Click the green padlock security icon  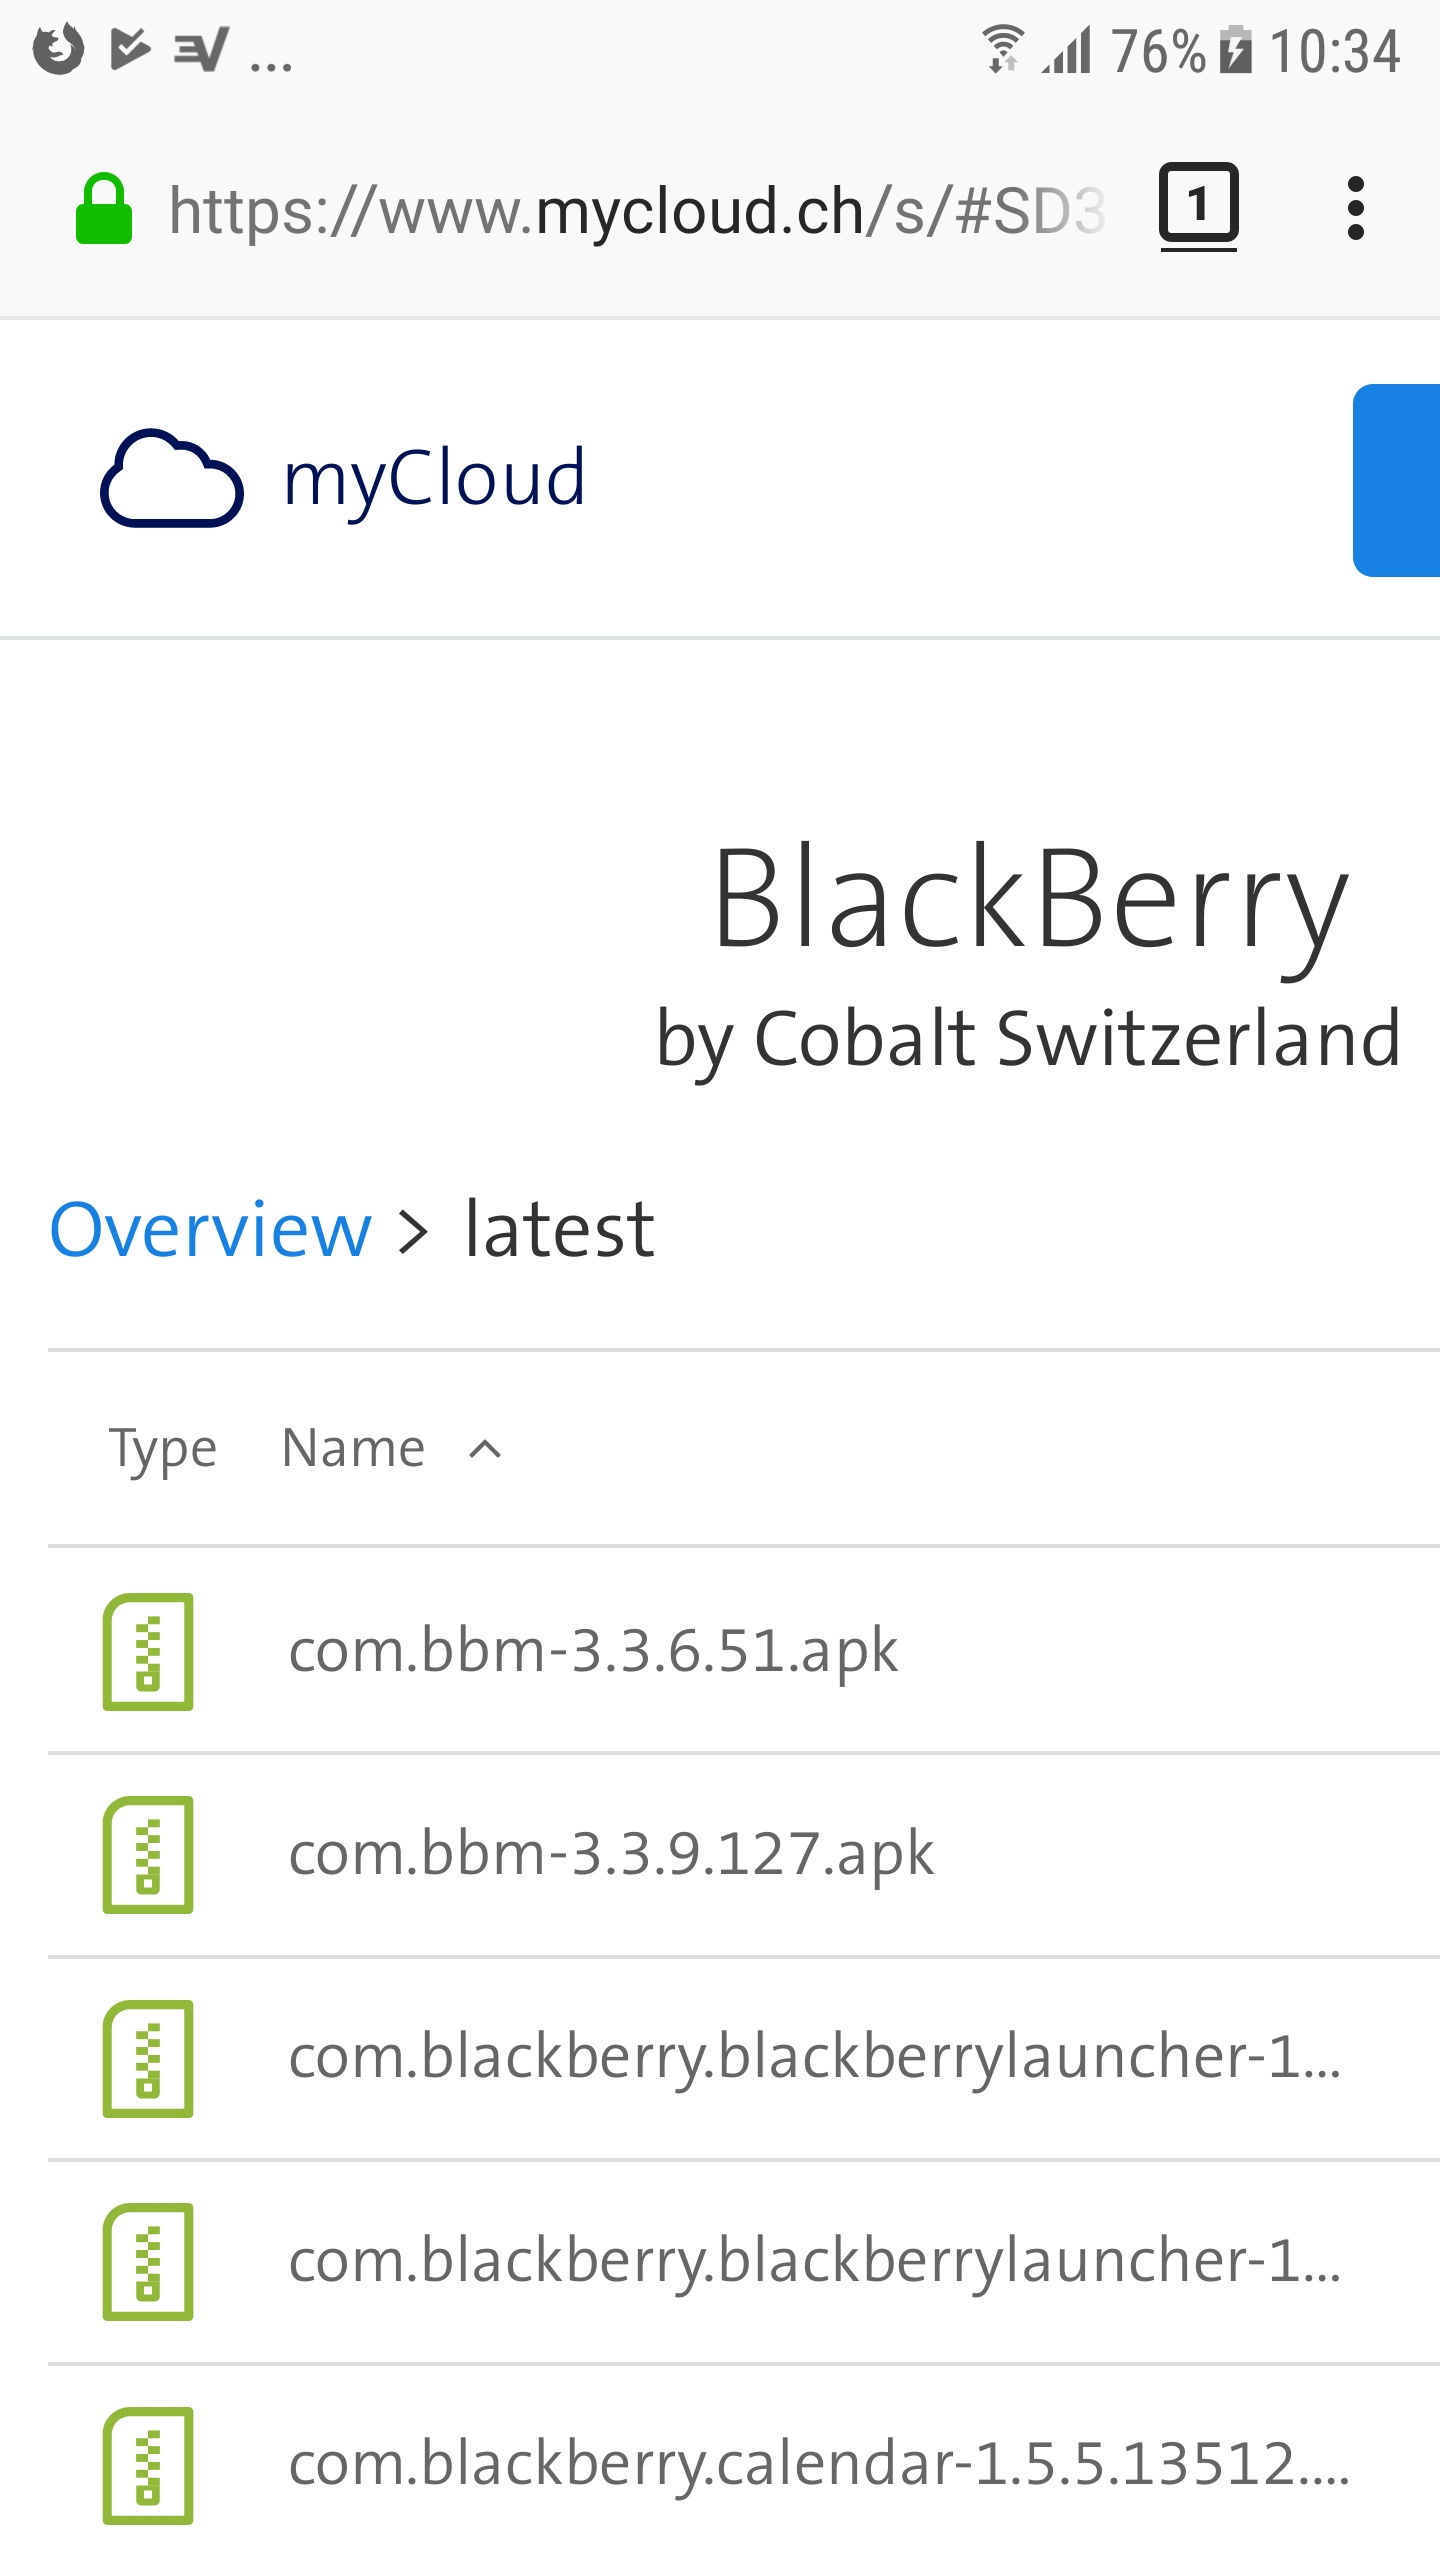pos(105,207)
